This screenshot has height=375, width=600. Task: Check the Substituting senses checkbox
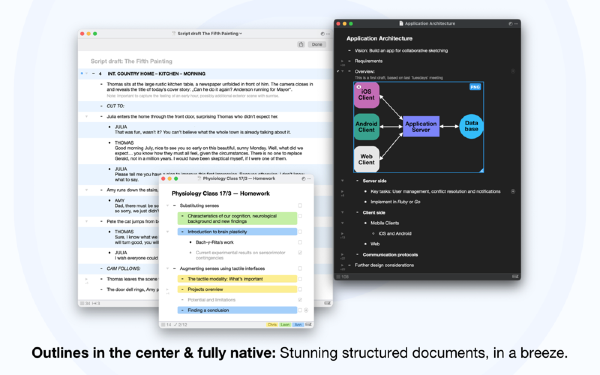(300, 205)
